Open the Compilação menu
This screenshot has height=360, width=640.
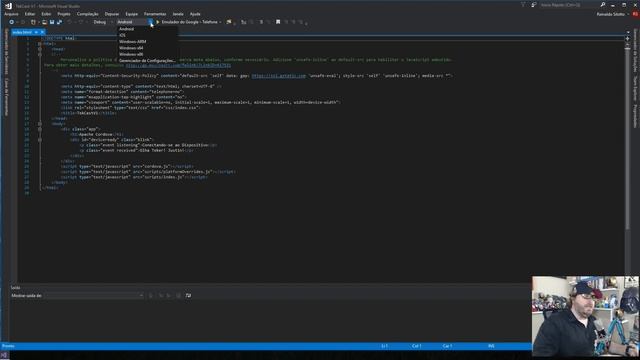(x=87, y=14)
